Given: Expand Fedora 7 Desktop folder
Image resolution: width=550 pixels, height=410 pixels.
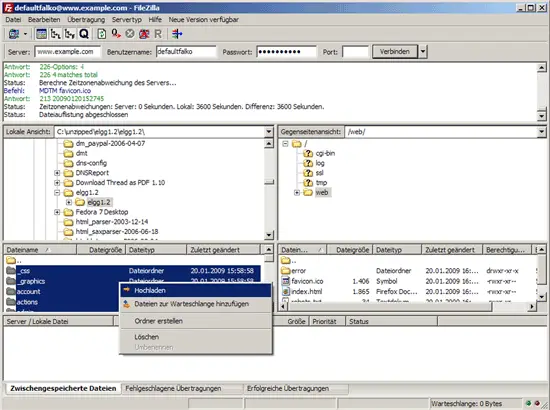Looking at the screenshot, I should pyautogui.click(x=57, y=212).
